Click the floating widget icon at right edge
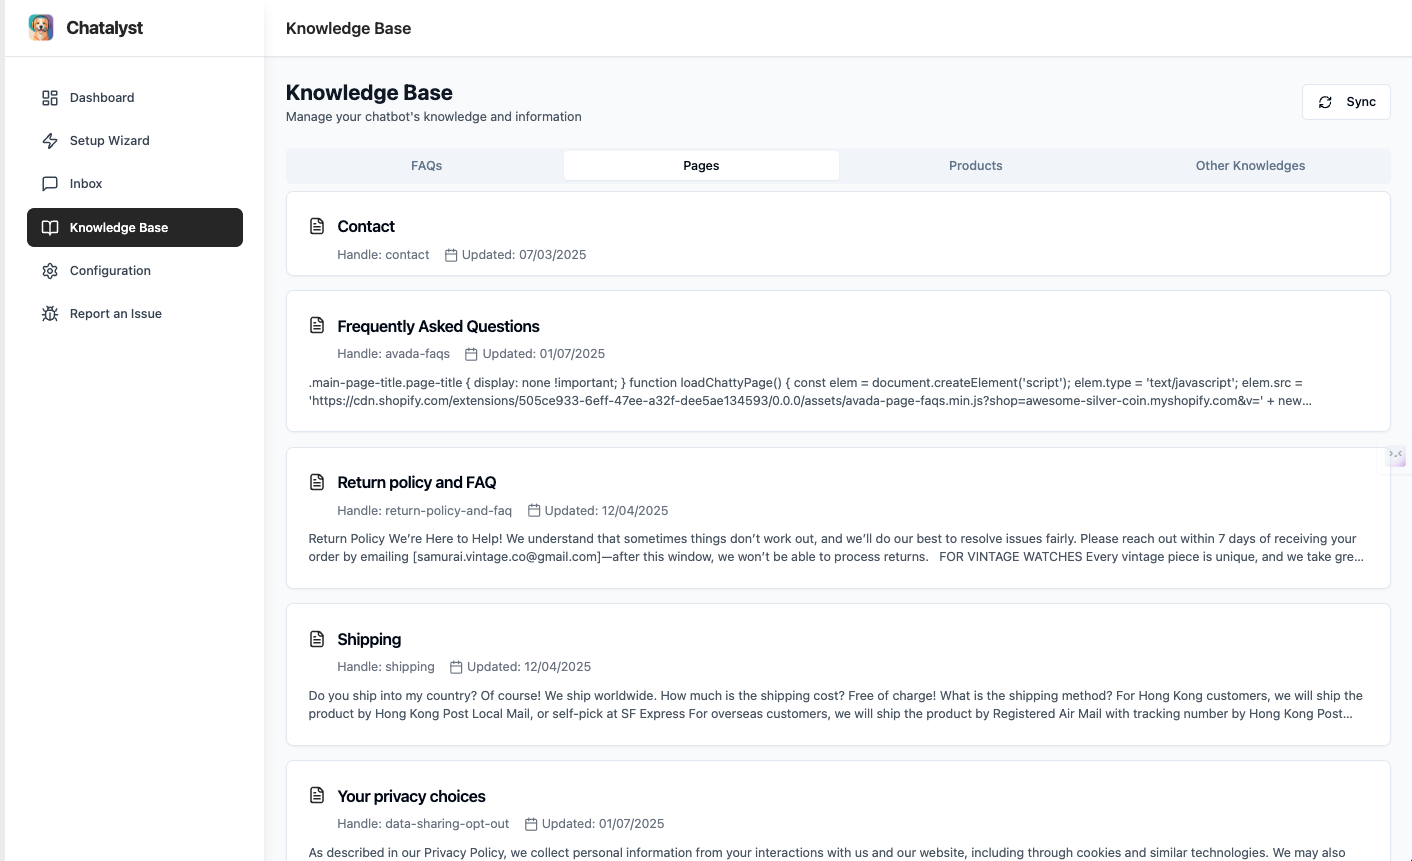The width and height of the screenshot is (1412, 861). click(1395, 457)
